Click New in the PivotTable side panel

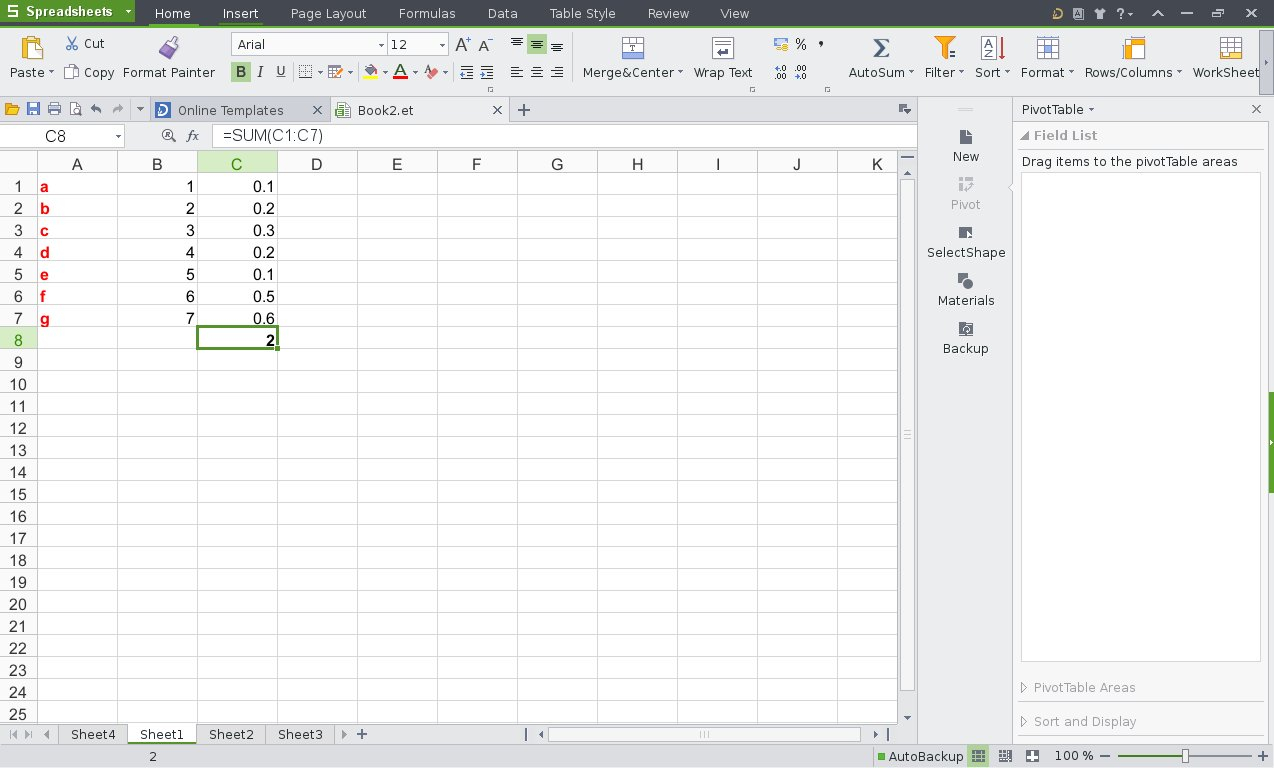coord(966,146)
